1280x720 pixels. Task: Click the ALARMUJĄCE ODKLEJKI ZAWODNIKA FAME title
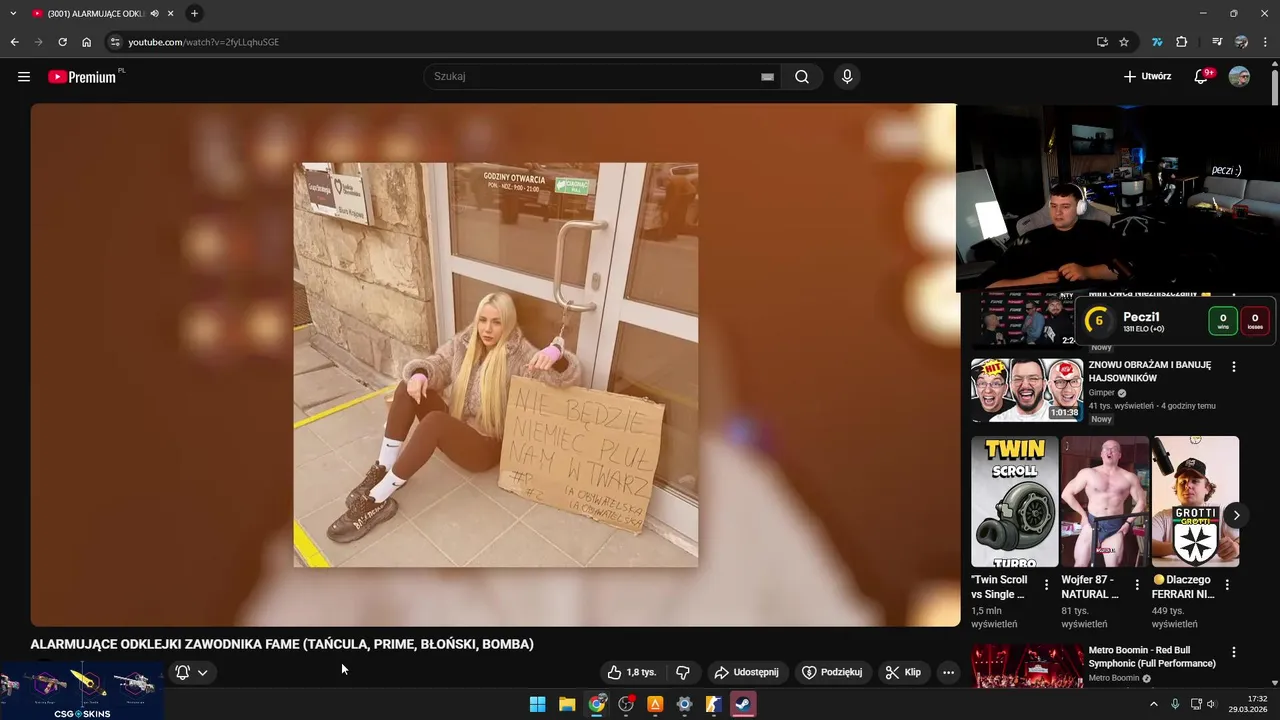tap(282, 644)
